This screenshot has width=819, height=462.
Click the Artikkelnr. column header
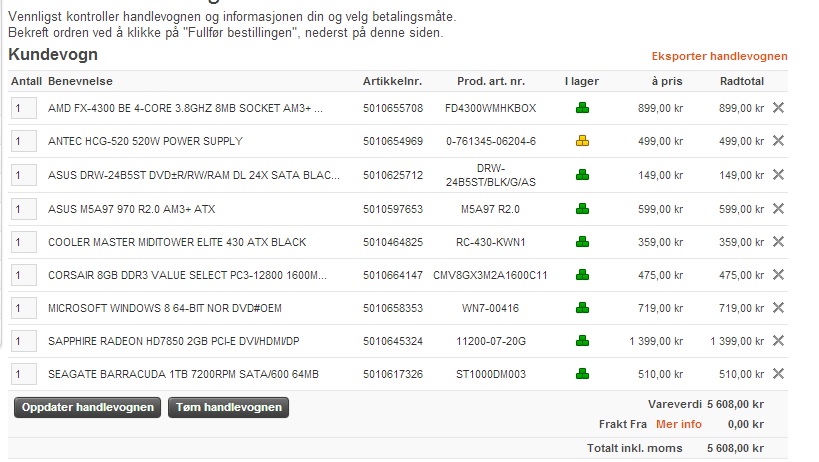click(392, 81)
